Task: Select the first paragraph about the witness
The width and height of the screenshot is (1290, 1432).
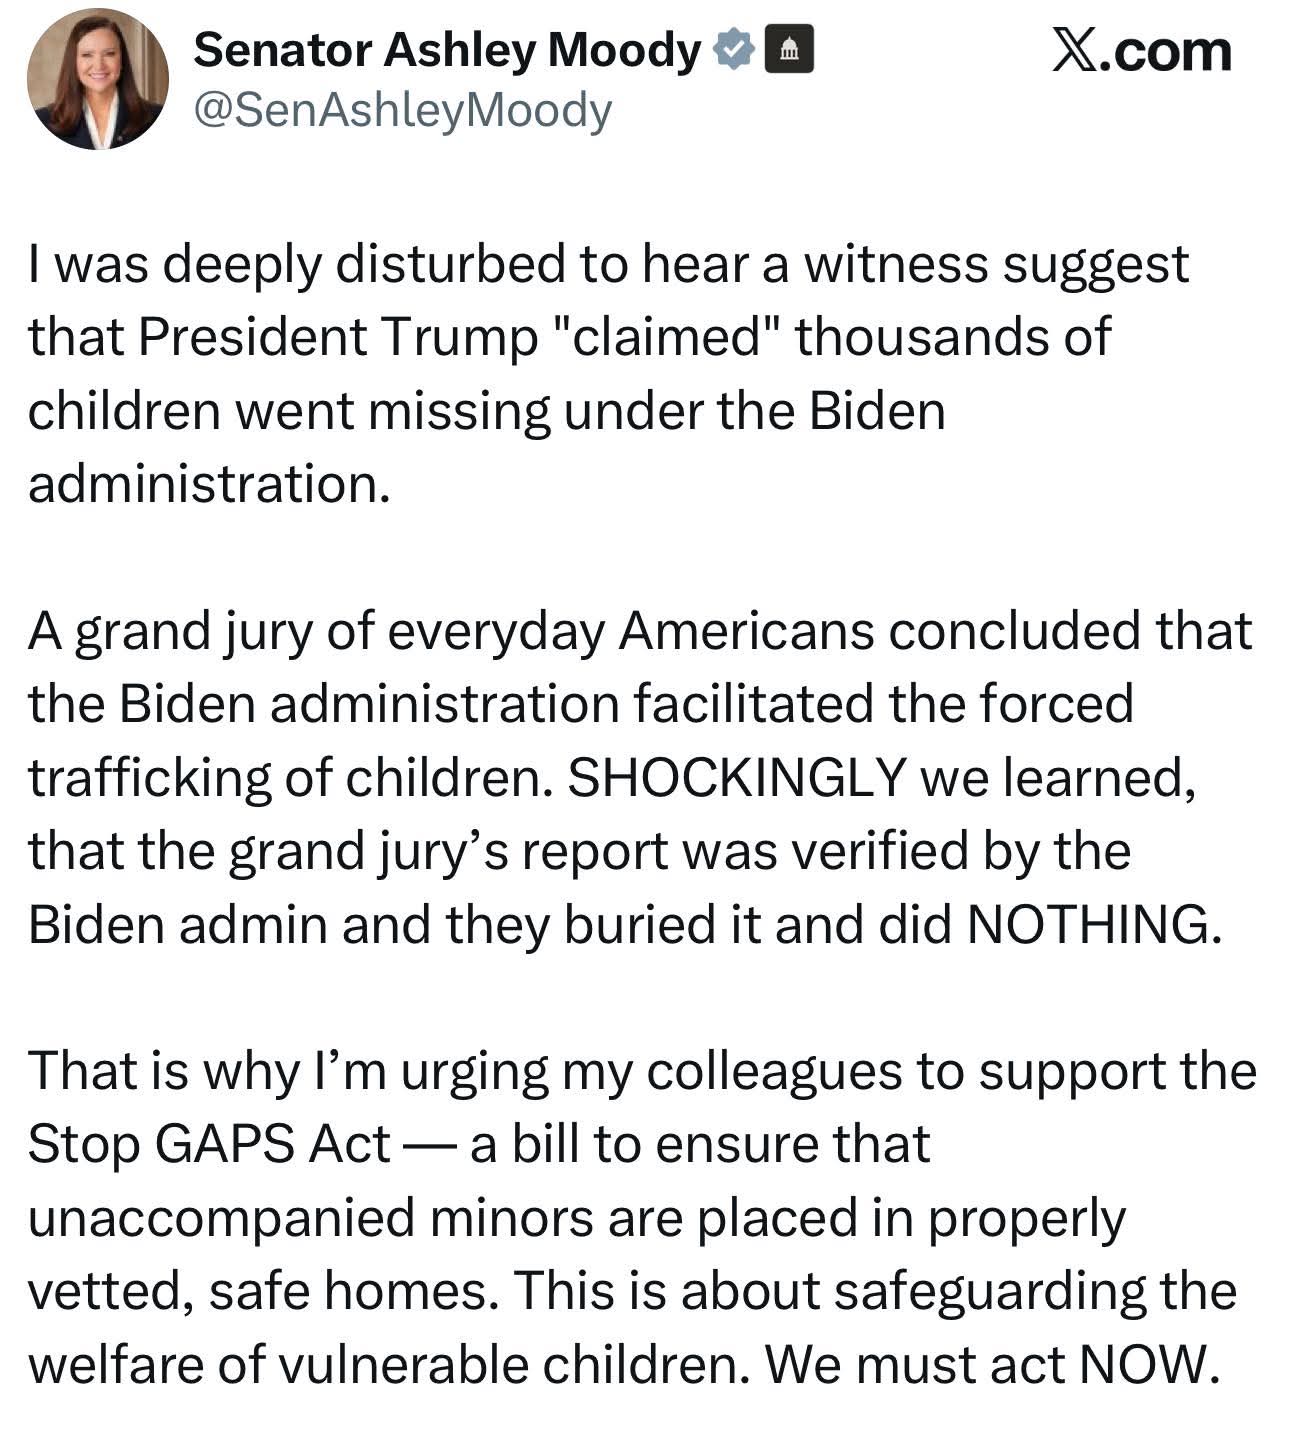Action: 608,375
